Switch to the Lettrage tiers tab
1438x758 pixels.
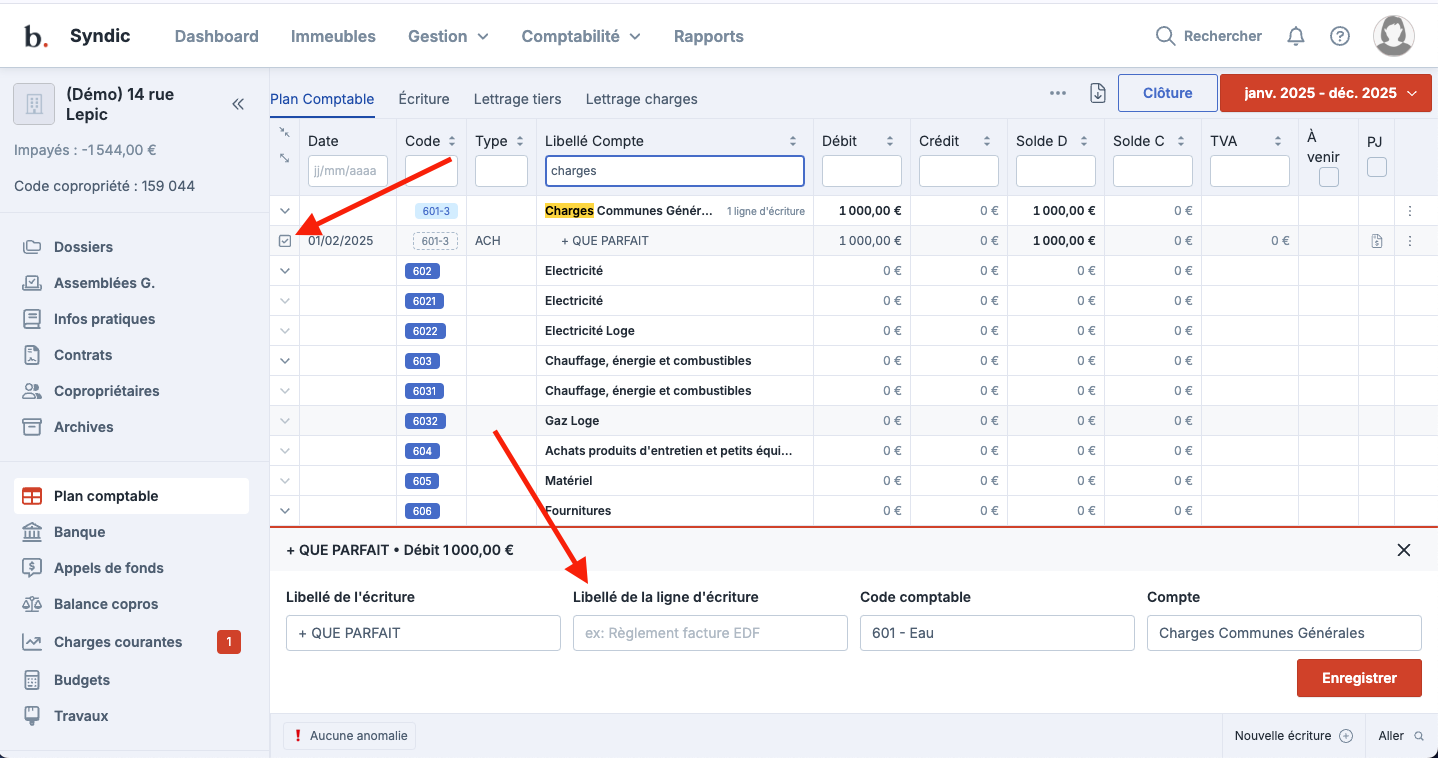coord(517,99)
